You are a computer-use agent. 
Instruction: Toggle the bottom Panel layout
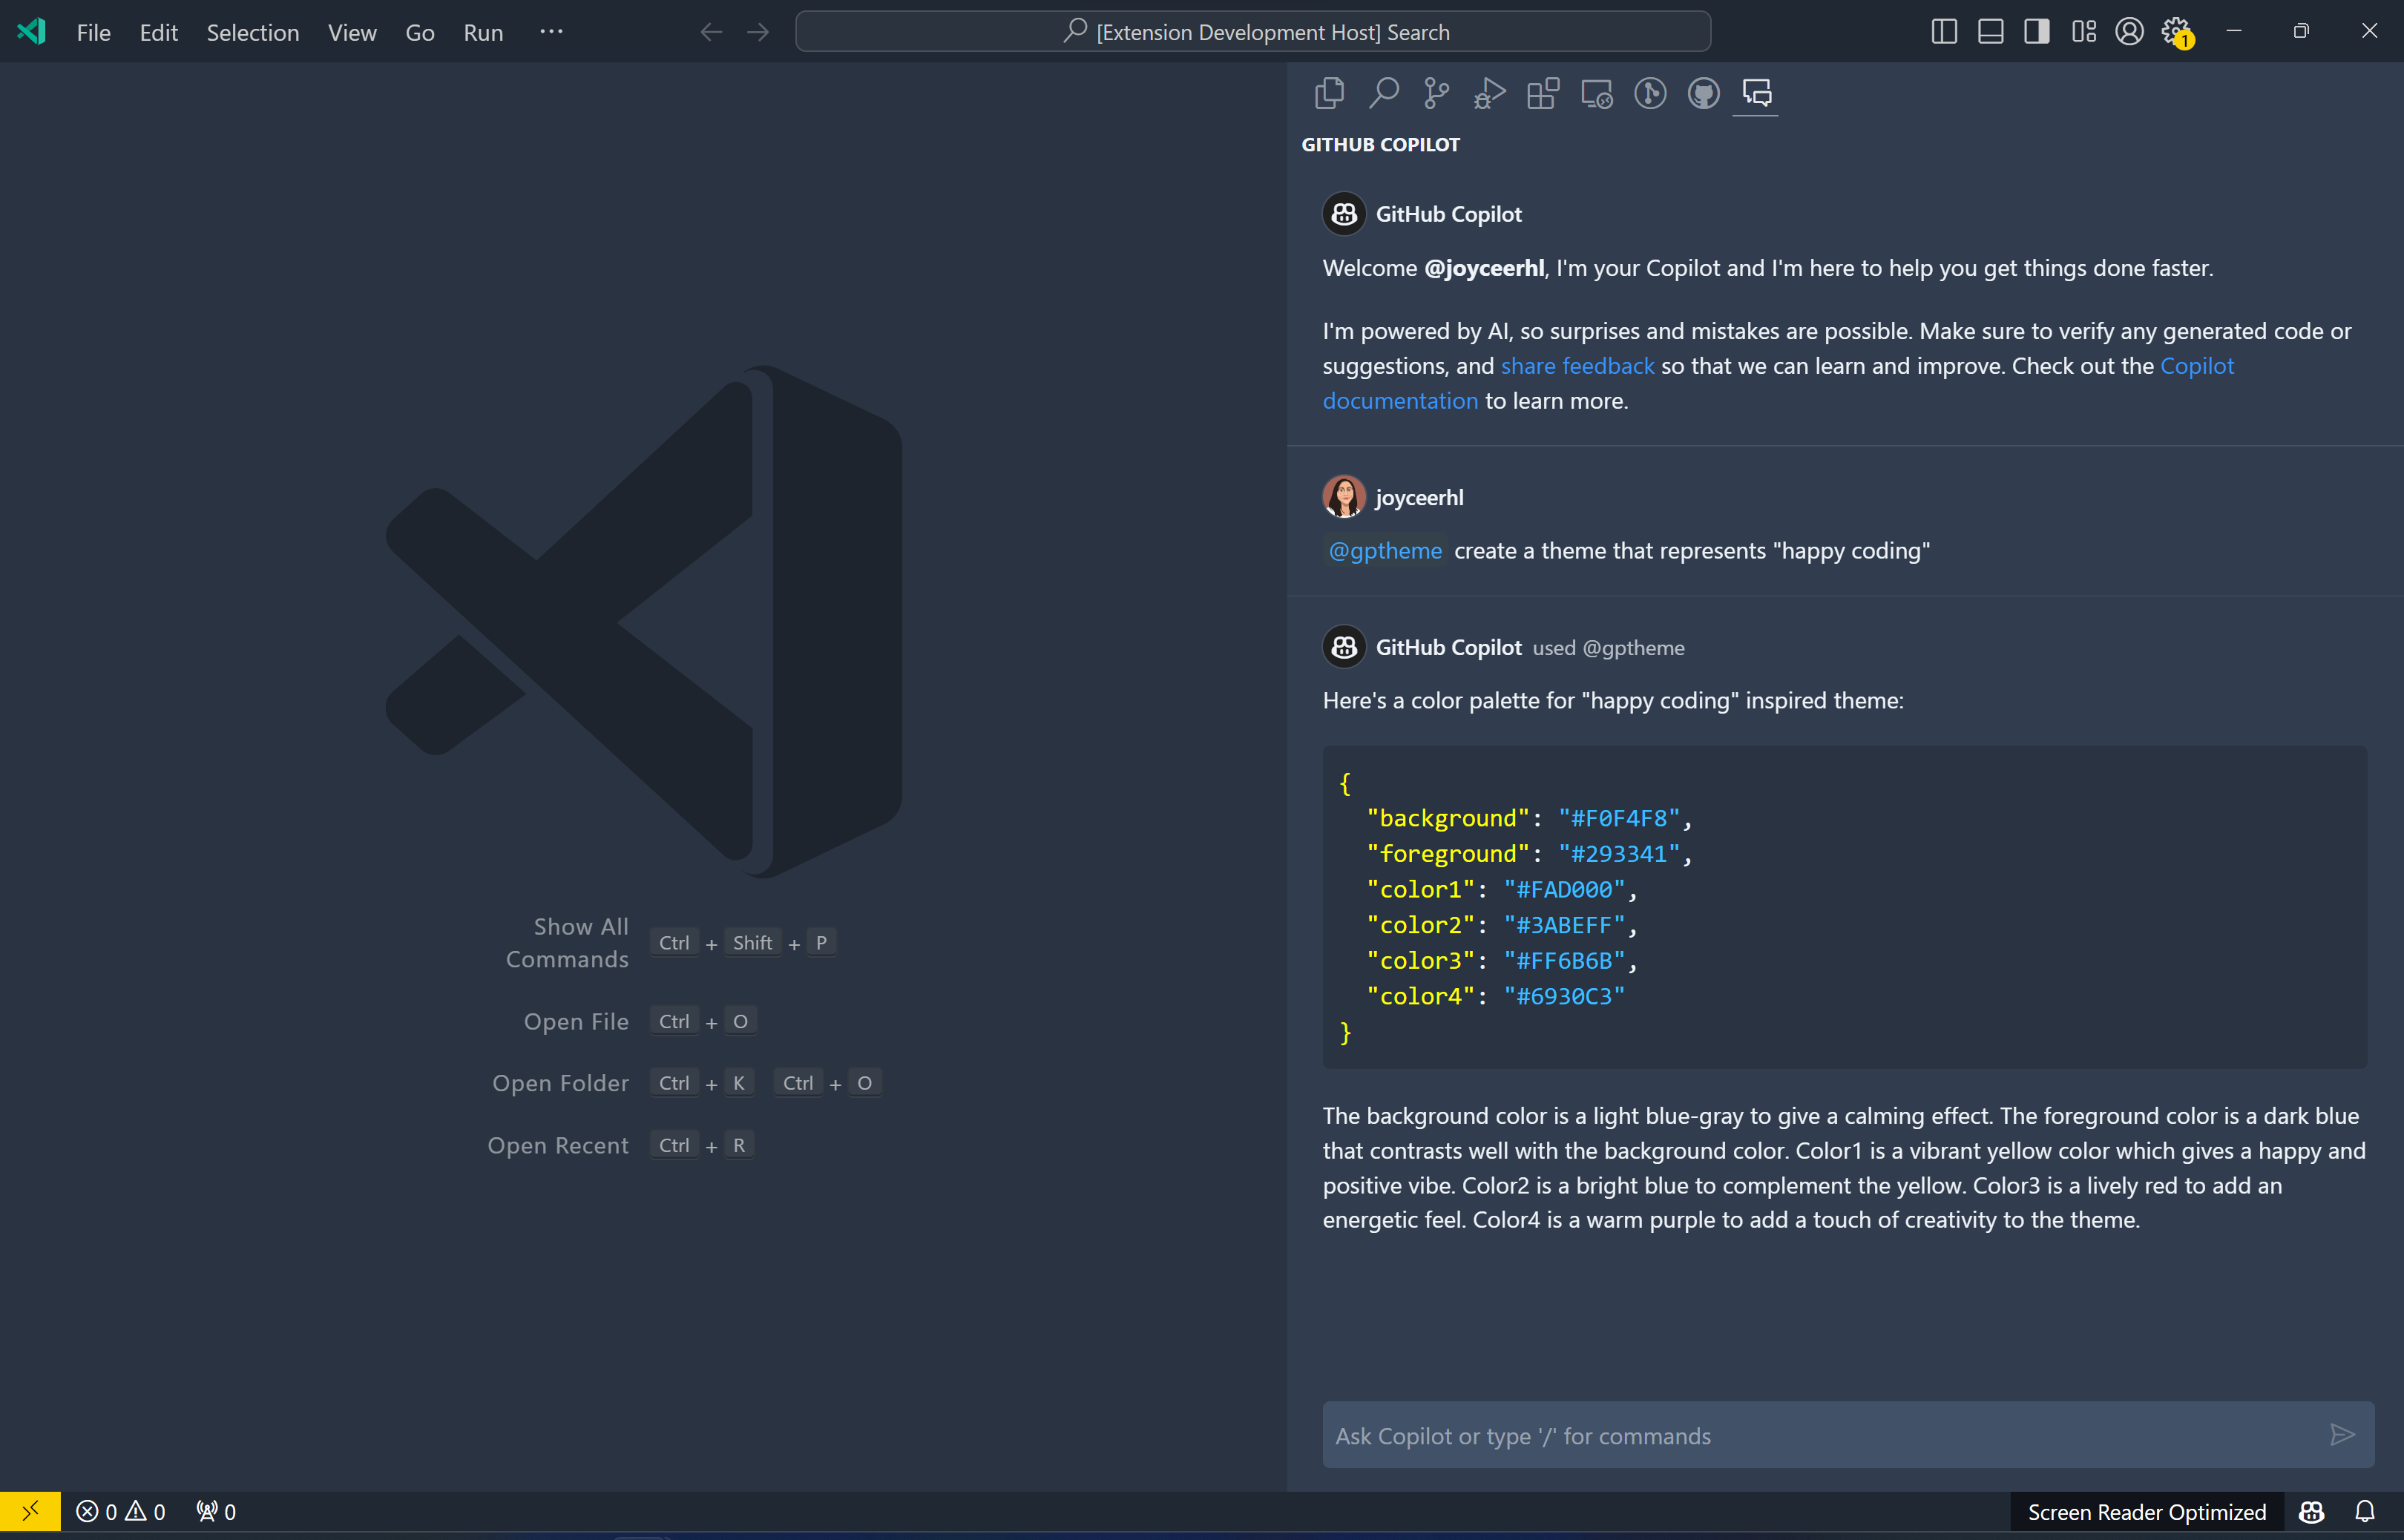click(x=1990, y=32)
